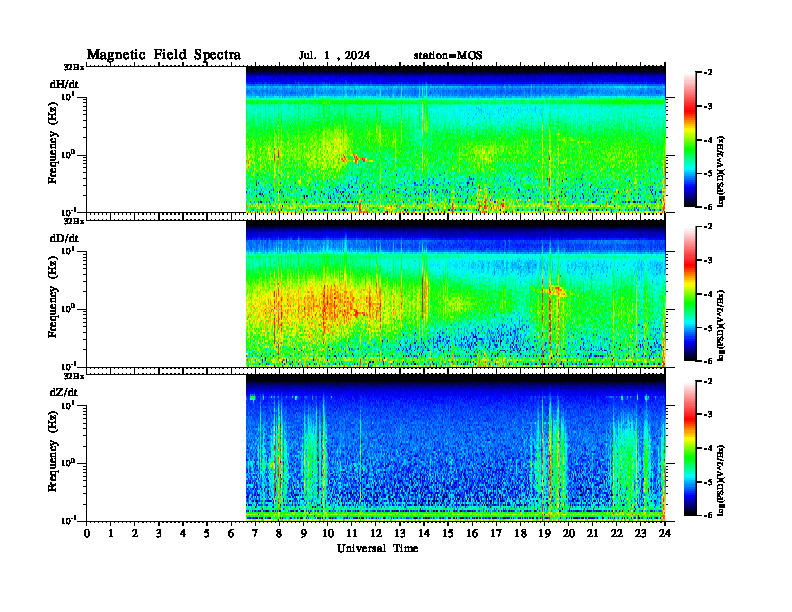Click log(PSD) label beside dZ/dt color bar
792x612 pixels.
[x=721, y=480]
